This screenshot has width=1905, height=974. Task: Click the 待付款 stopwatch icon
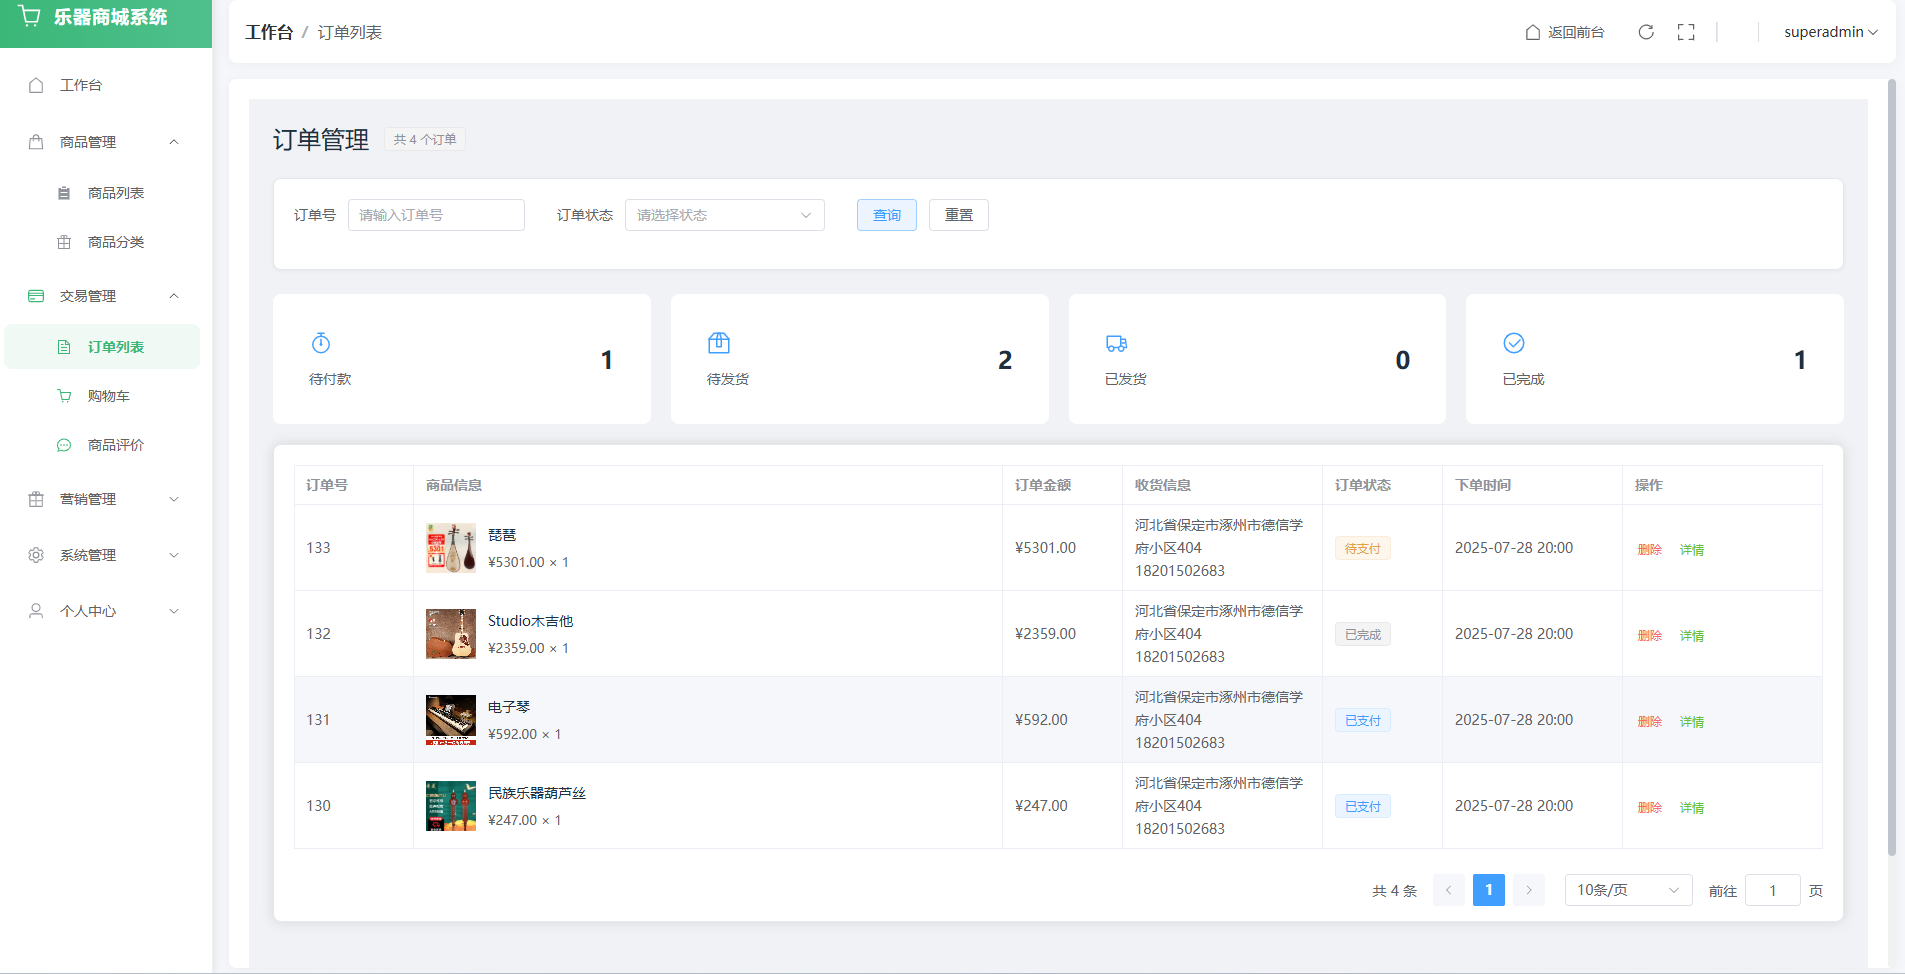click(321, 343)
